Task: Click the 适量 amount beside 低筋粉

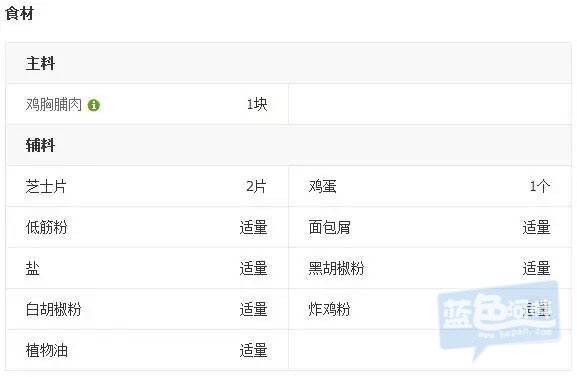Action: click(x=254, y=227)
